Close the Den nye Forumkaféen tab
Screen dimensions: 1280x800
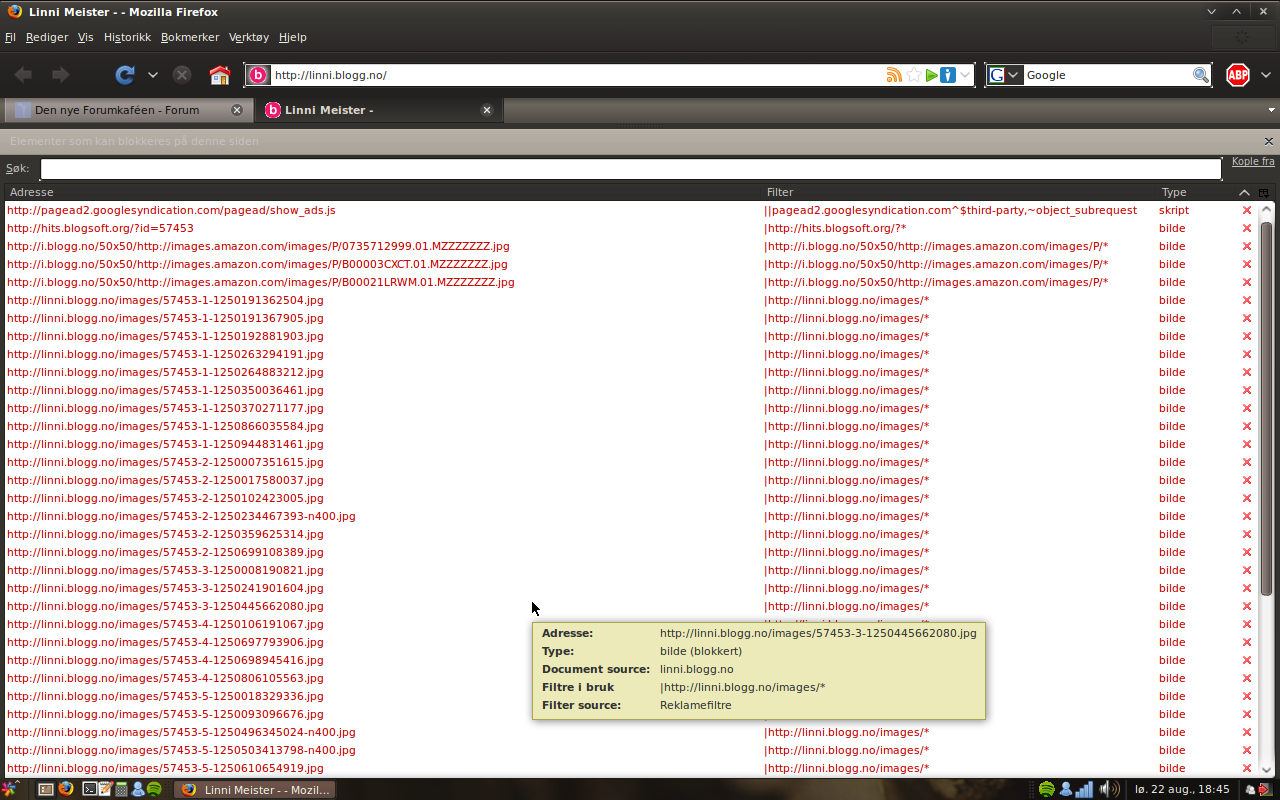pyautogui.click(x=237, y=110)
